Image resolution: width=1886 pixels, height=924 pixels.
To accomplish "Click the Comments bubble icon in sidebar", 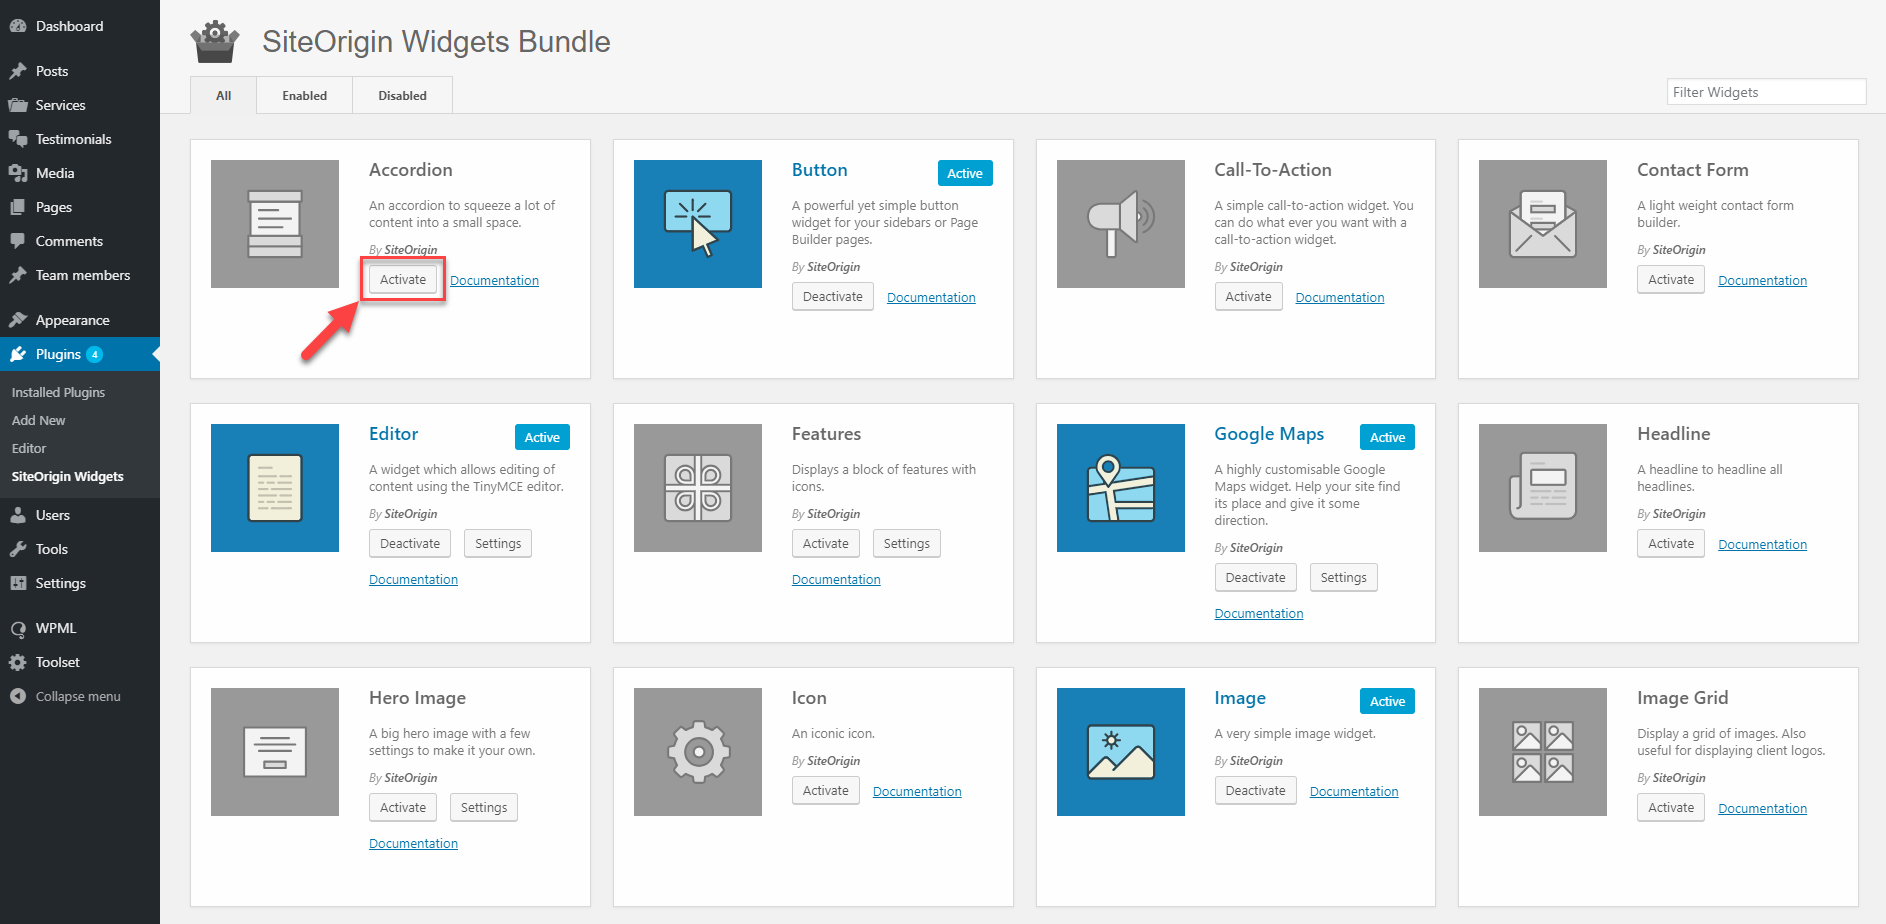I will click(18, 241).
